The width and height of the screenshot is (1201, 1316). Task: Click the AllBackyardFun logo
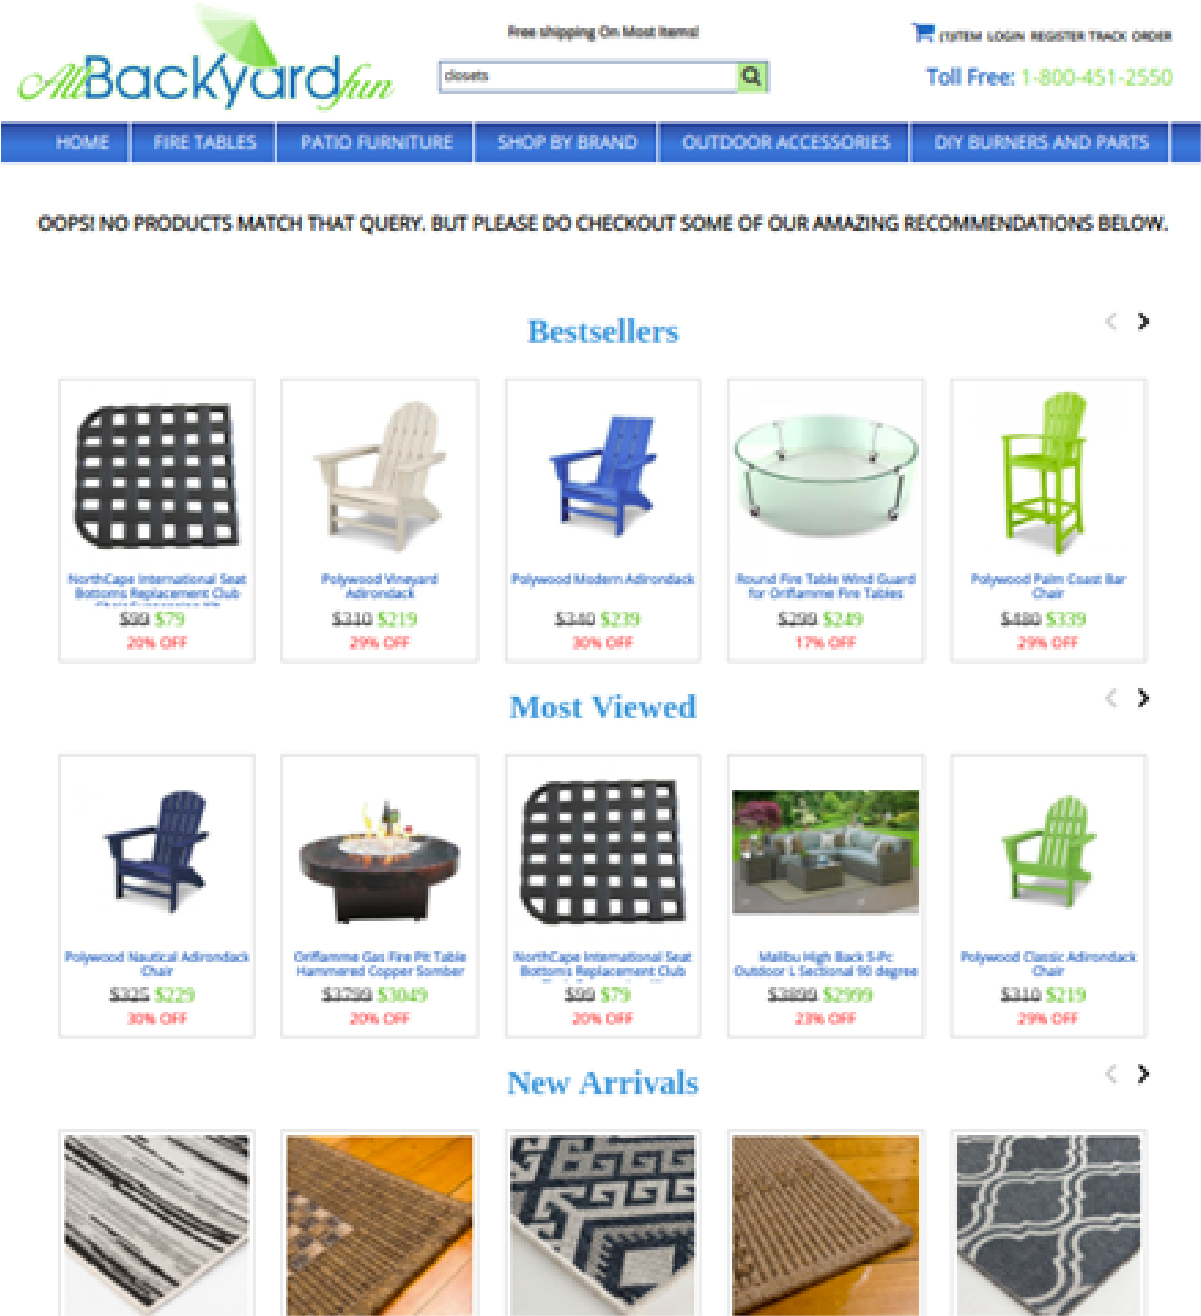tap(206, 62)
